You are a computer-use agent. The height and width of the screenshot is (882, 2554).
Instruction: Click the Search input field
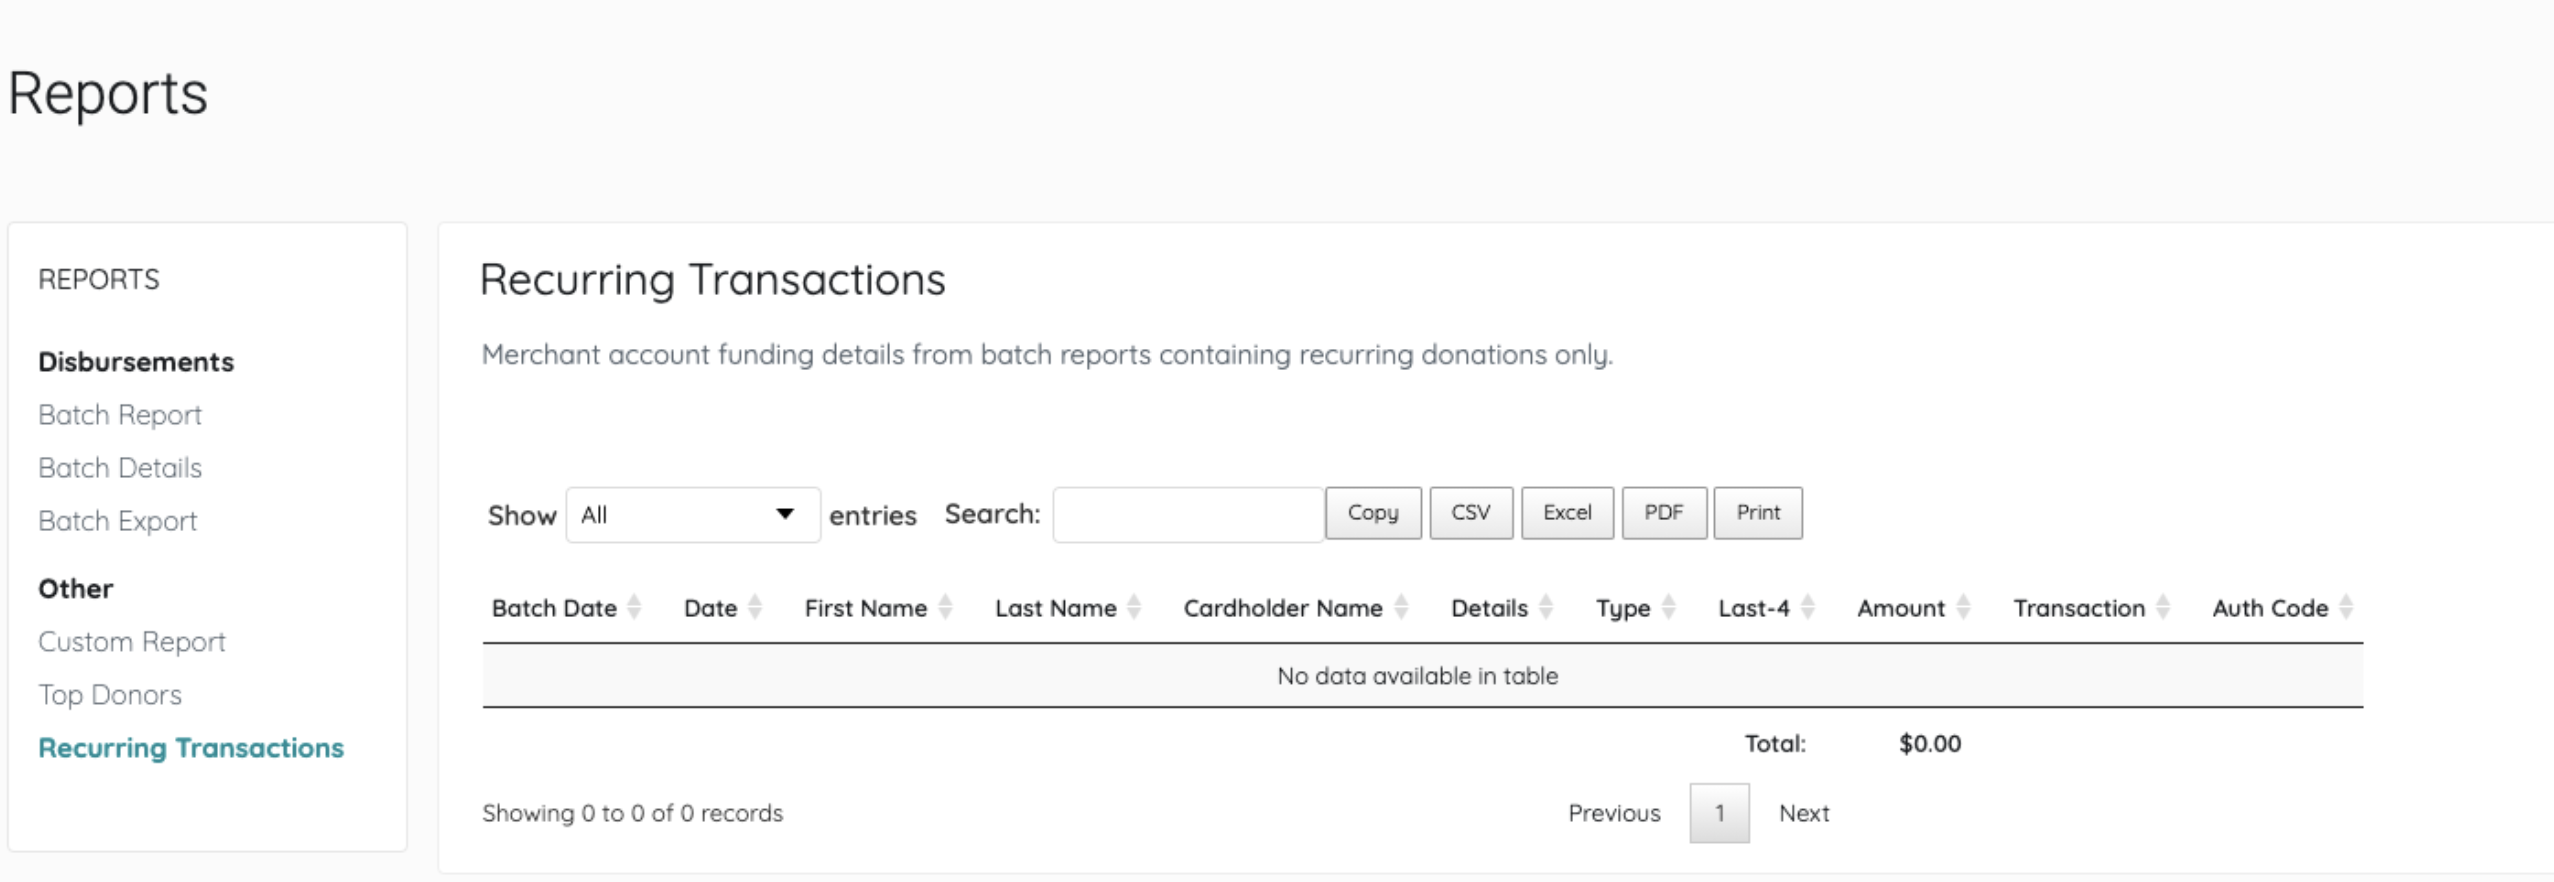point(1187,515)
